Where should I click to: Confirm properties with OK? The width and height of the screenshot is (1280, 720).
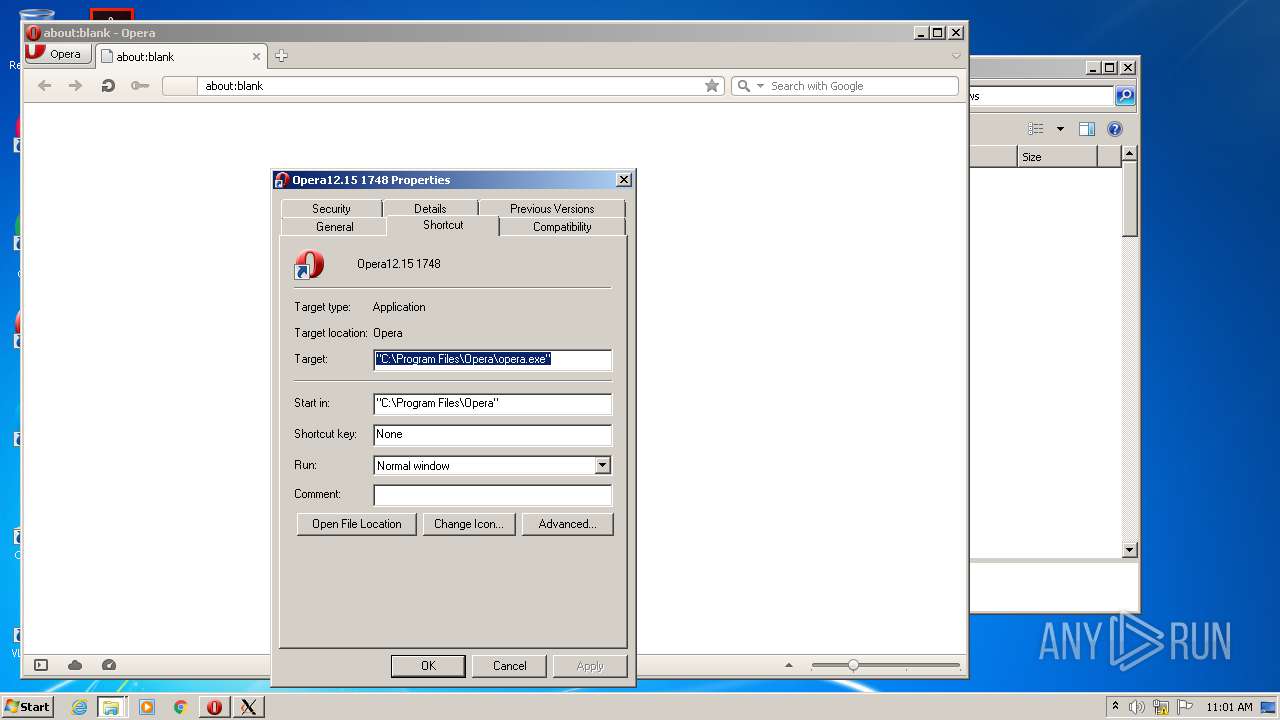point(428,666)
